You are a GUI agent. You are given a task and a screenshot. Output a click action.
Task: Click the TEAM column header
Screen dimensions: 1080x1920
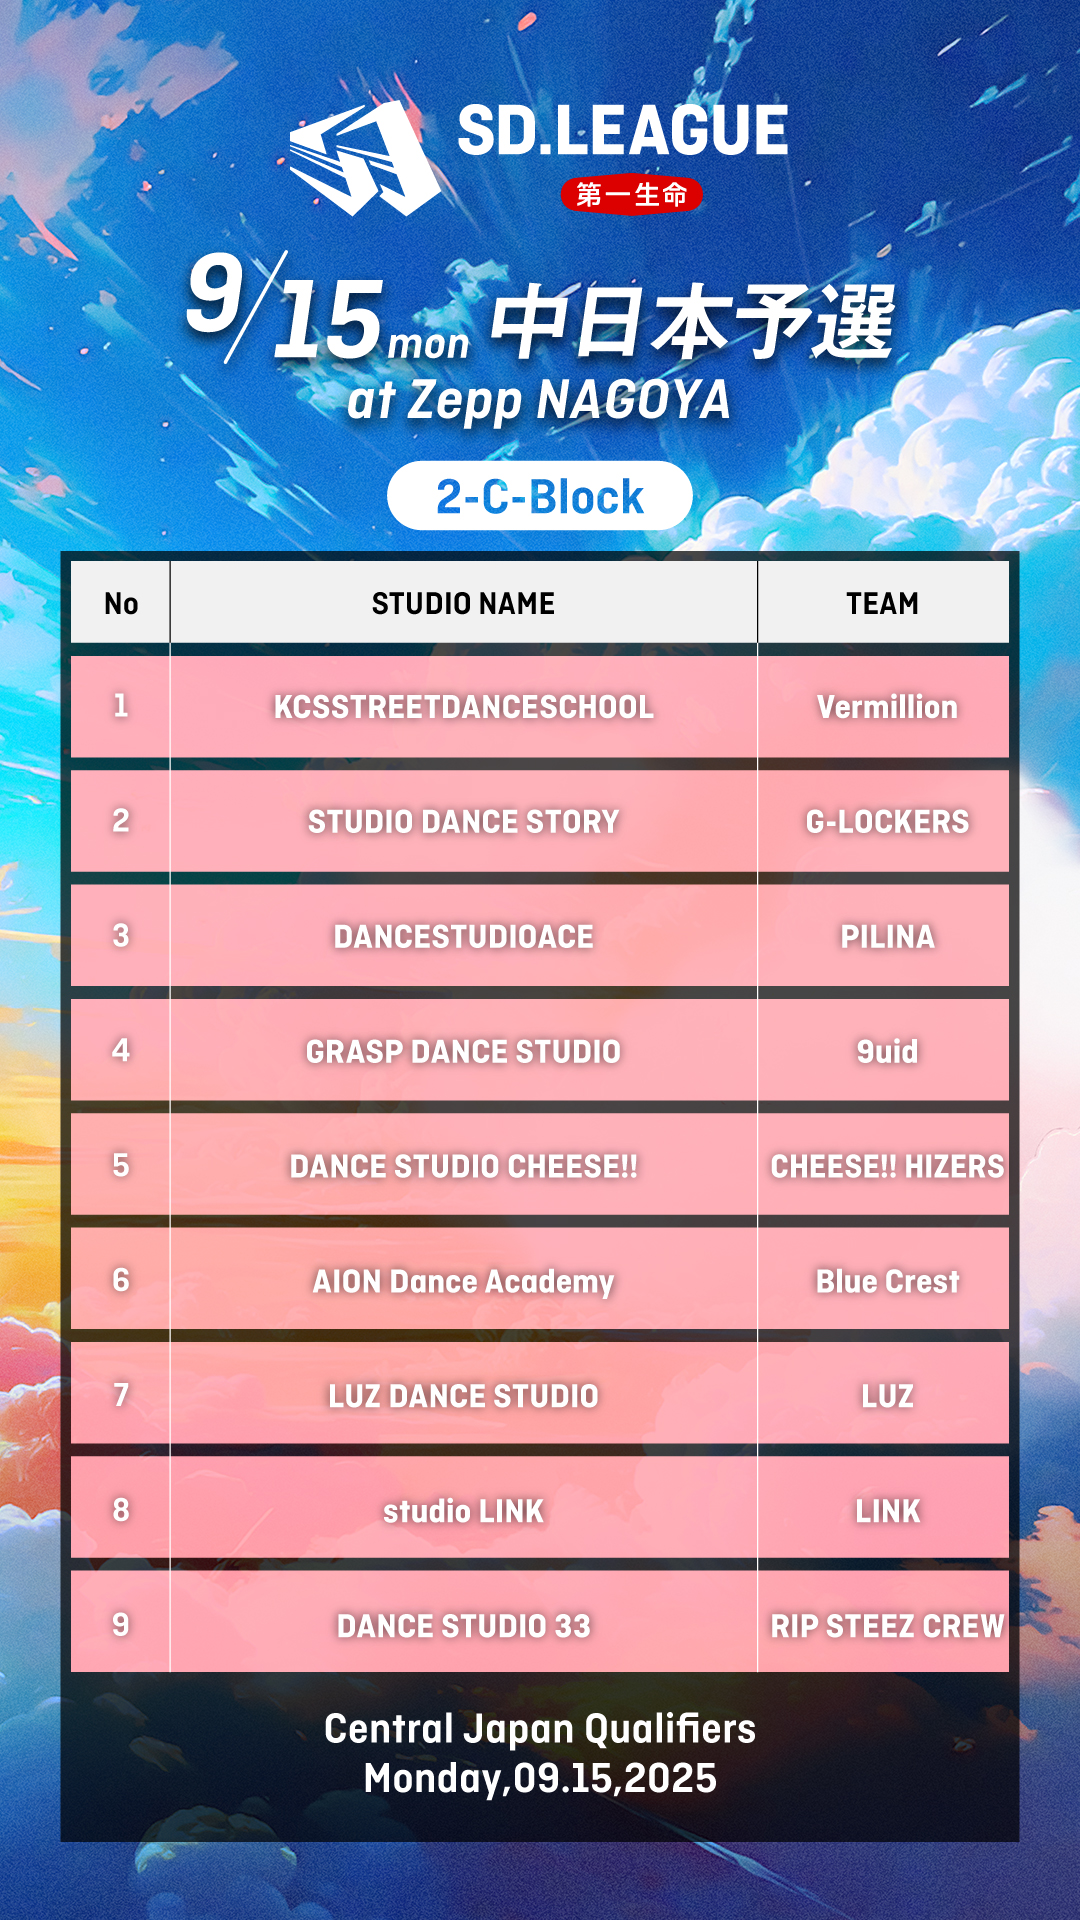coord(882,603)
